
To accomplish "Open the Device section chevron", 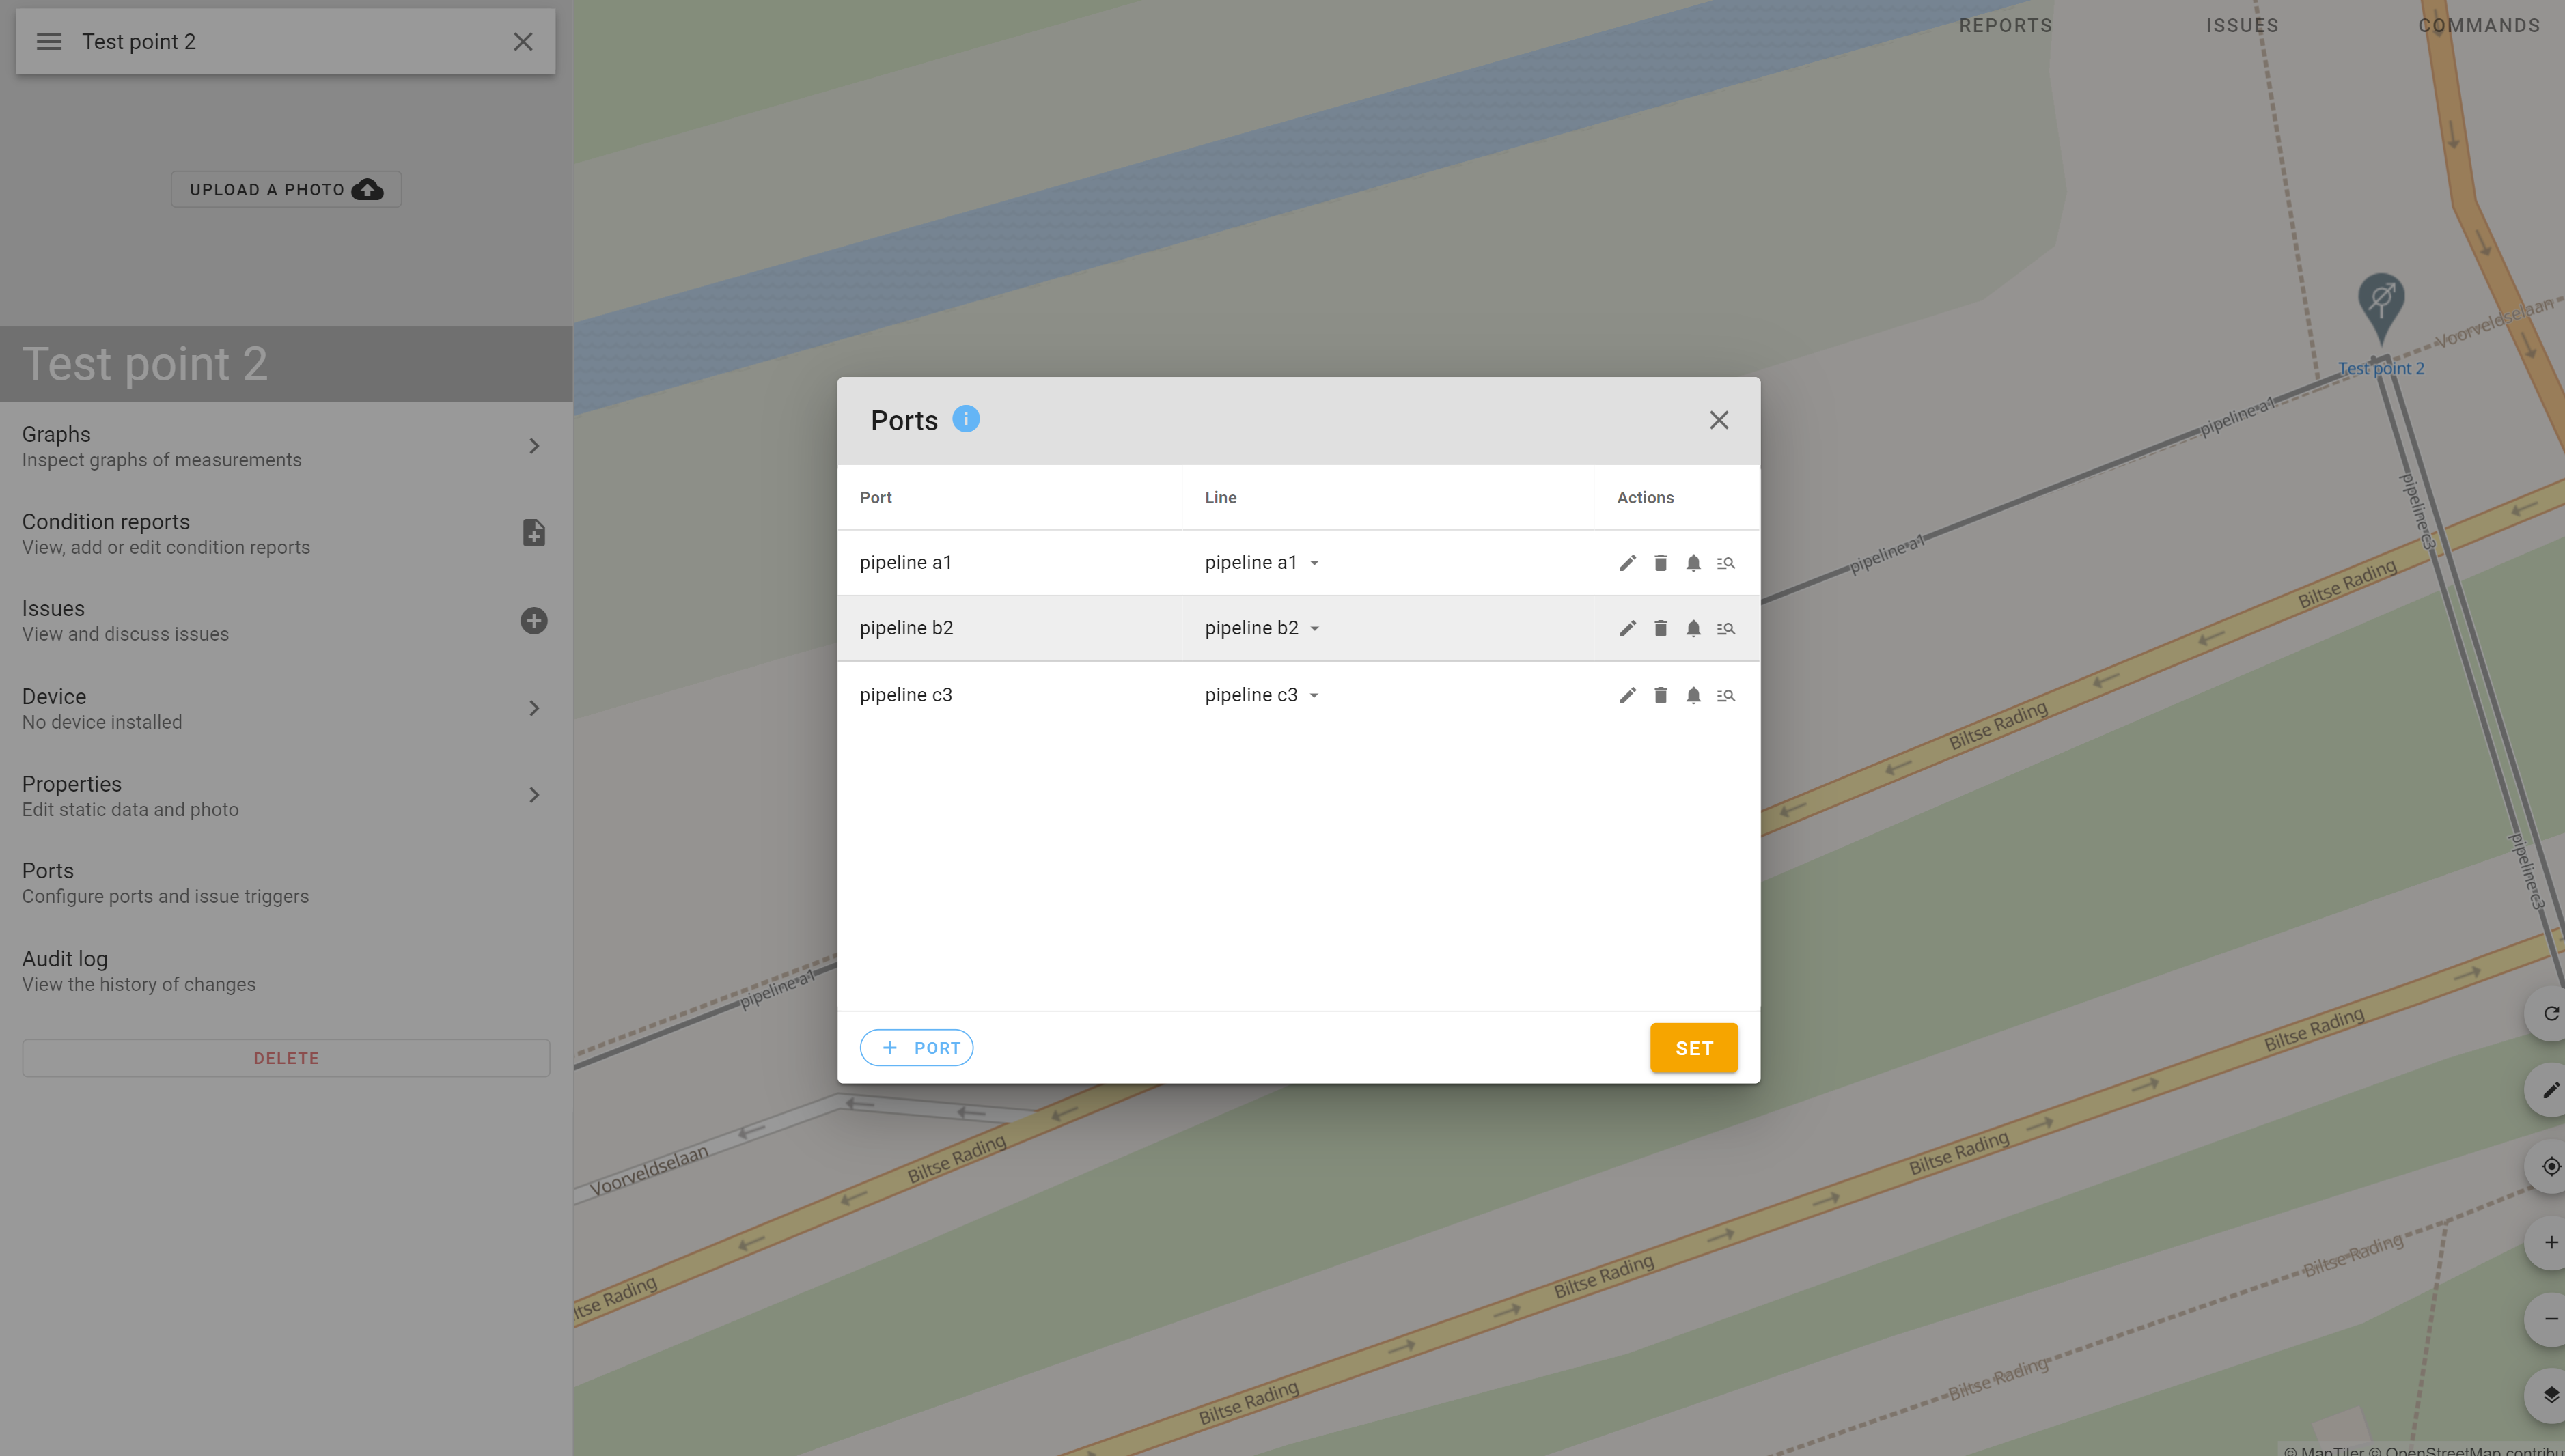I will pyautogui.click(x=533, y=708).
